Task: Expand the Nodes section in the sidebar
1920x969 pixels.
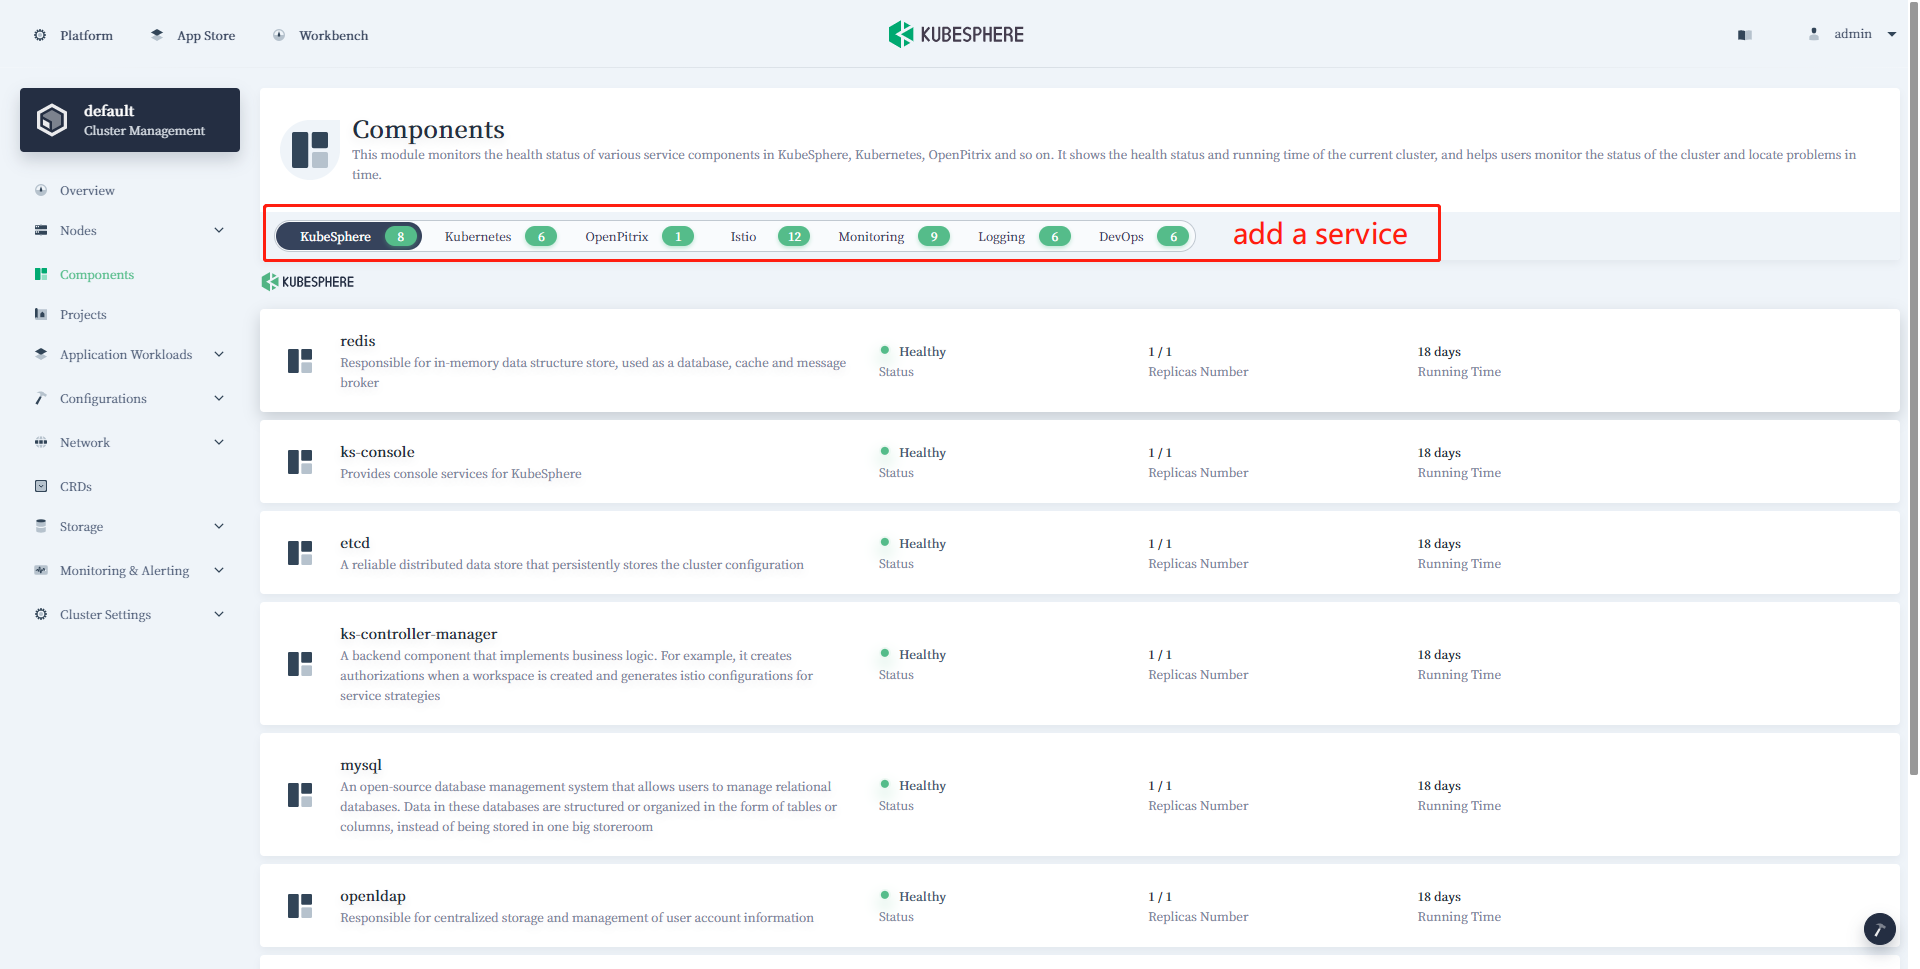Action: click(x=219, y=230)
